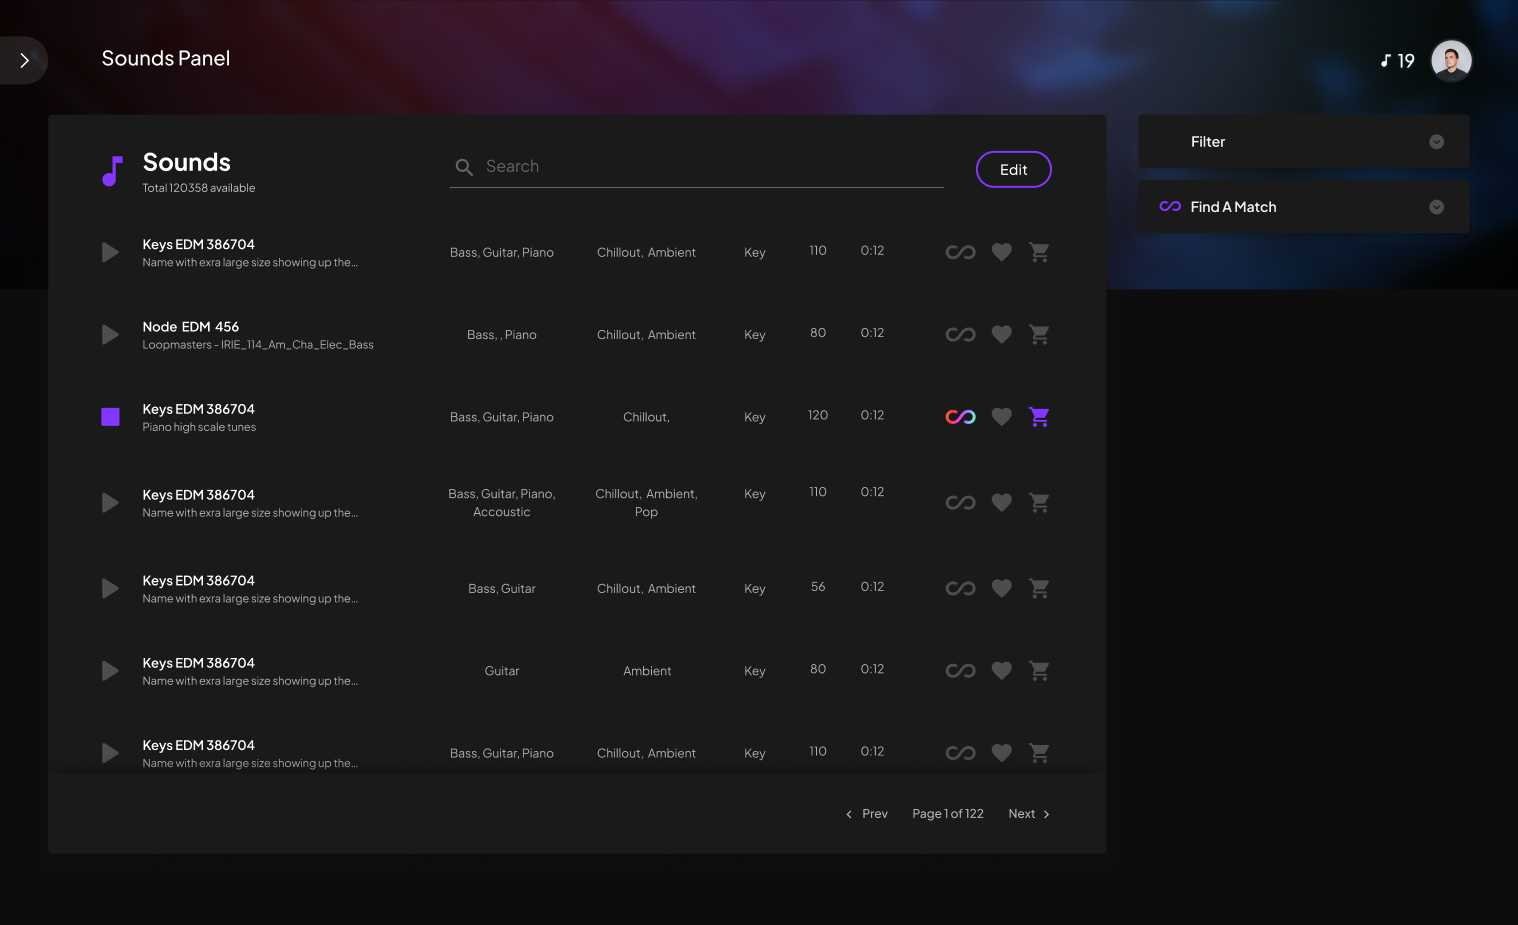Click match icon on Accoustic Pop row
The image size is (1518, 925).
tap(960, 502)
